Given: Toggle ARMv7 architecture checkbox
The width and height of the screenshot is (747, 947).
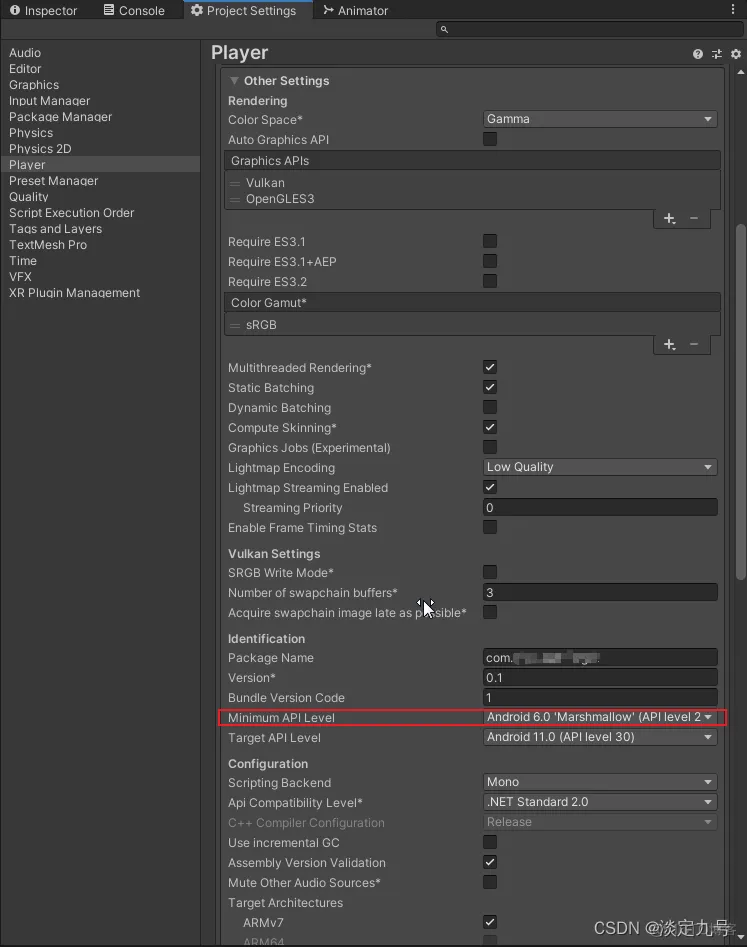Looking at the screenshot, I should (x=490, y=922).
